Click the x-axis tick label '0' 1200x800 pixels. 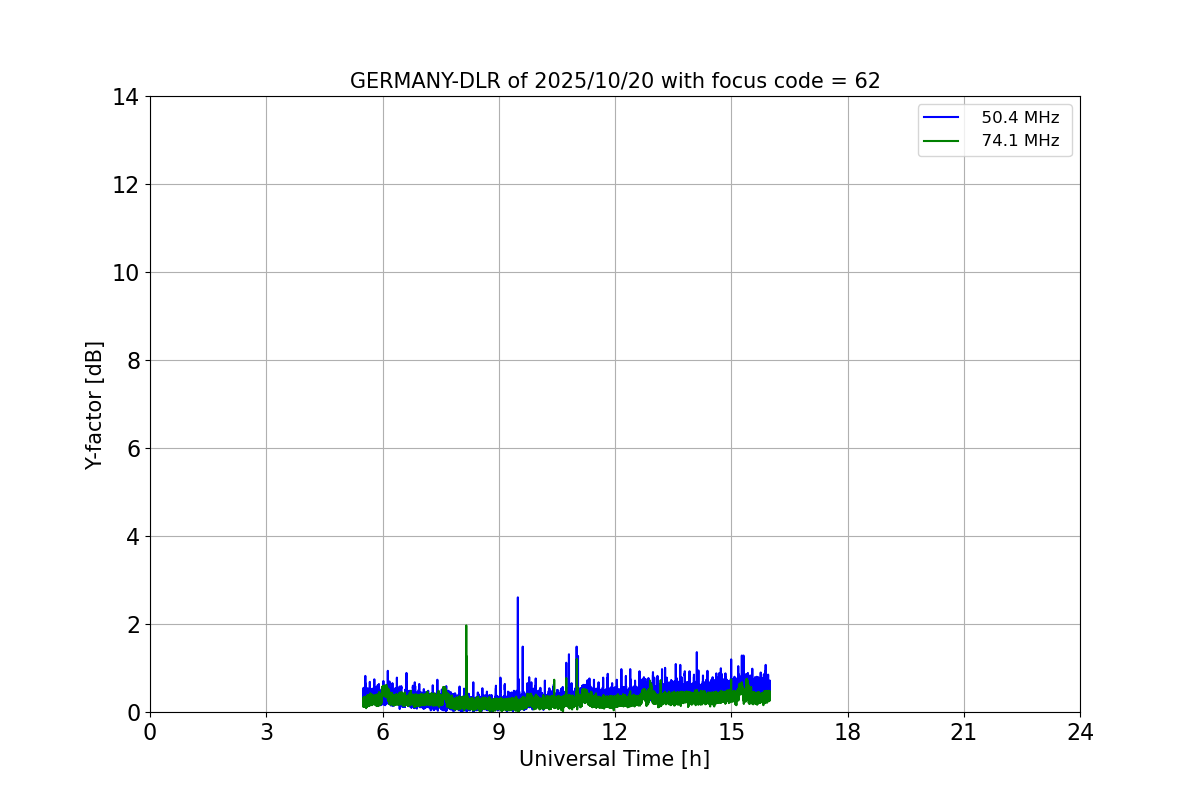[x=150, y=732]
